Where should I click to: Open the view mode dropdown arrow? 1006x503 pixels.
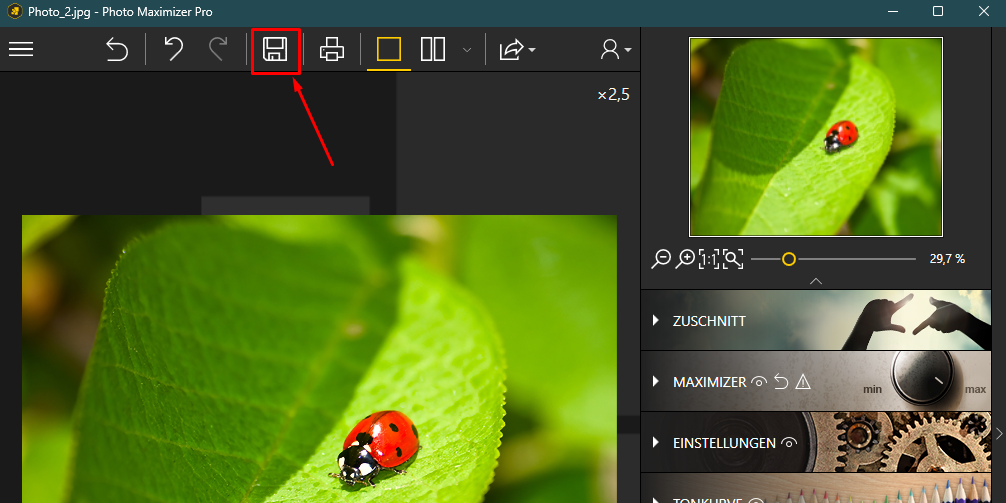467,50
